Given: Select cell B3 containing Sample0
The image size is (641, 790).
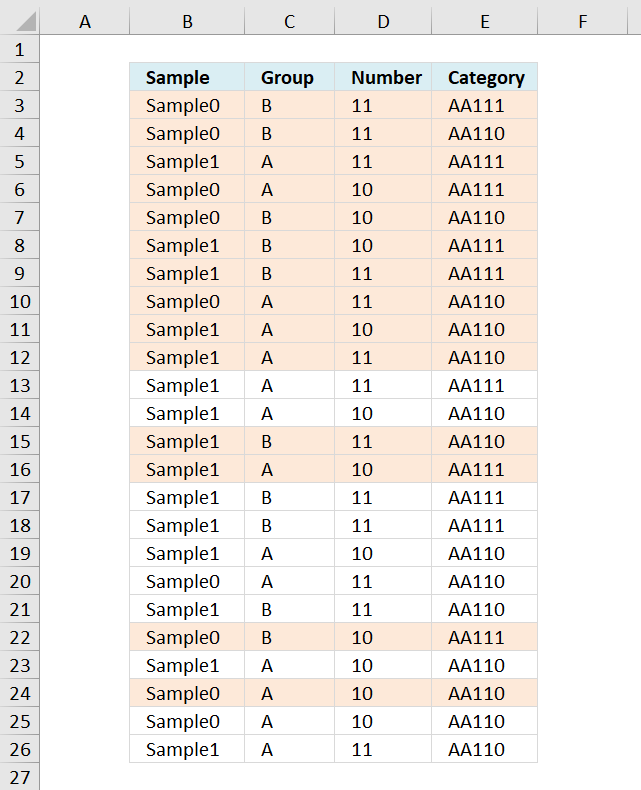Looking at the screenshot, I should 187,105.
